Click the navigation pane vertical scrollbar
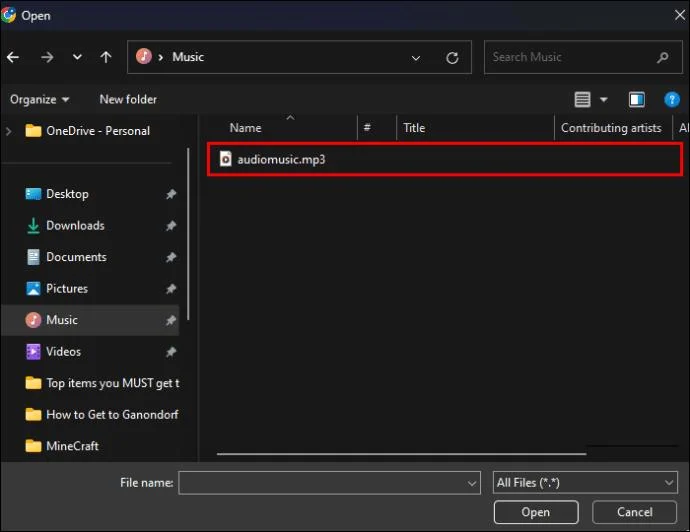The height and width of the screenshot is (532, 690). [x=188, y=235]
